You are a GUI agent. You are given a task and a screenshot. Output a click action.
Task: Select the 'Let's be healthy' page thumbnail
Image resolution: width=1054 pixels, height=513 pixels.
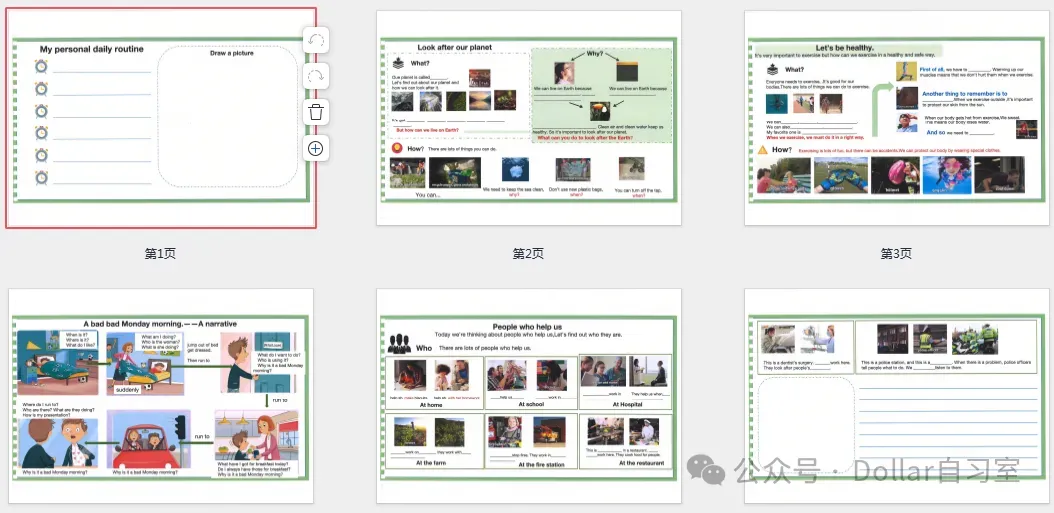[x=897, y=118]
